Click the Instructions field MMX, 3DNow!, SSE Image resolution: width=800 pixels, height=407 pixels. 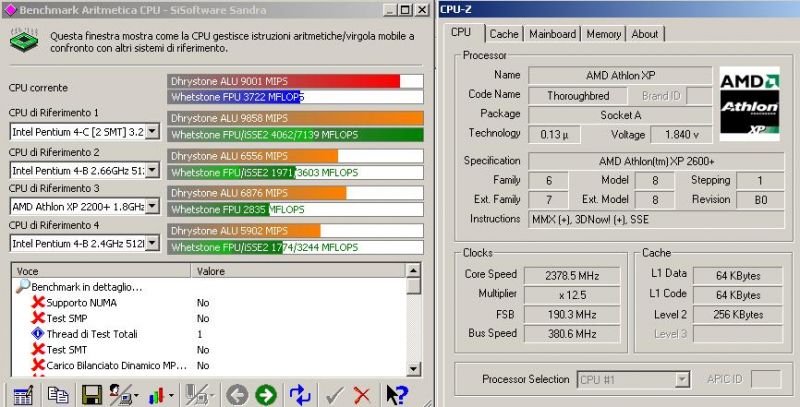[656, 219]
